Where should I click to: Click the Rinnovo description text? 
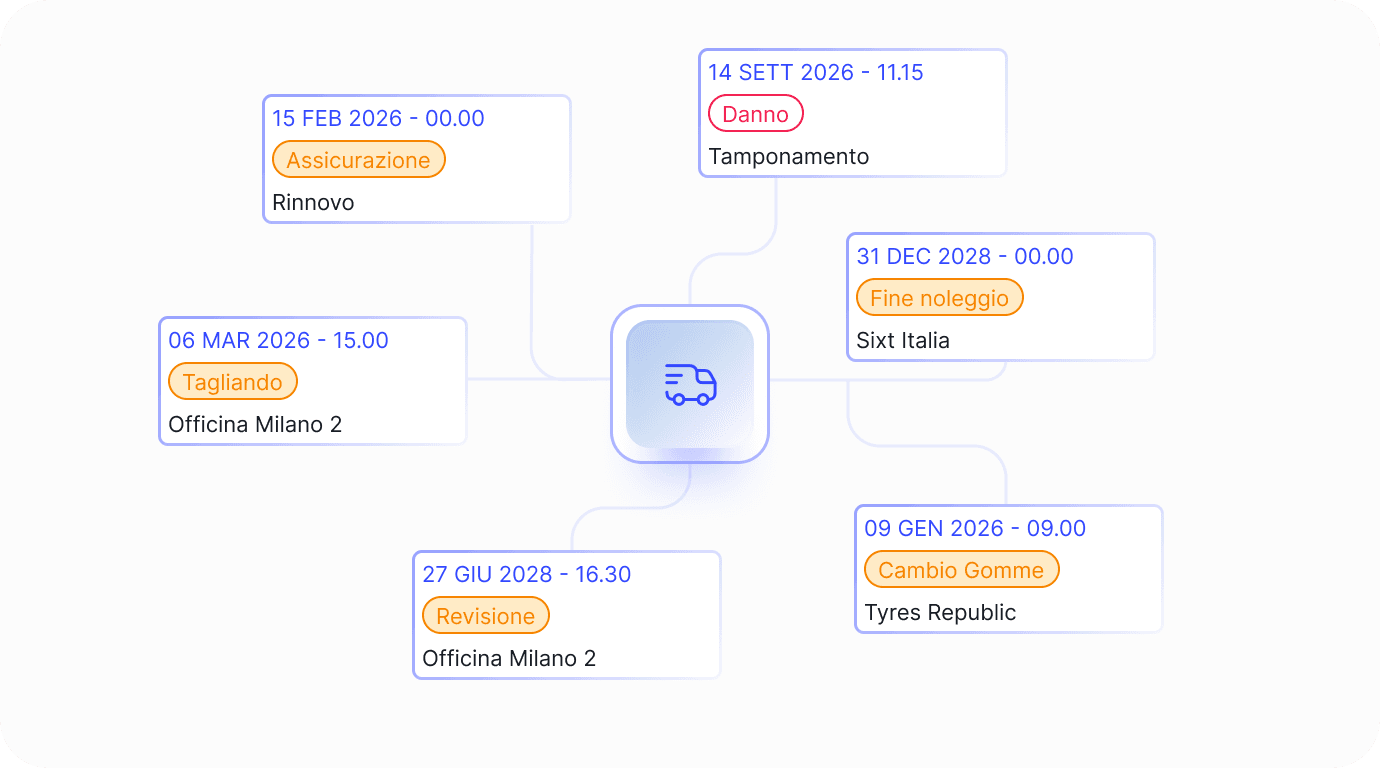313,203
